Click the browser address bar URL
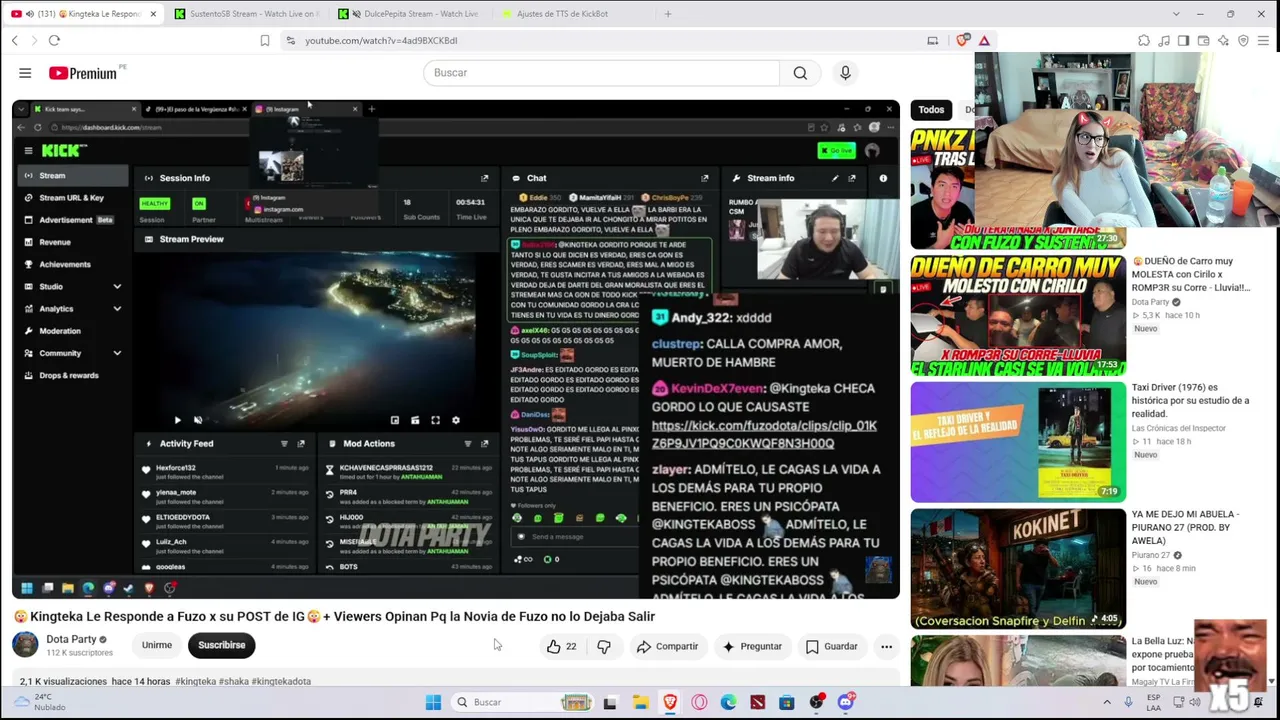Viewport: 1280px width, 720px height. click(x=381, y=40)
